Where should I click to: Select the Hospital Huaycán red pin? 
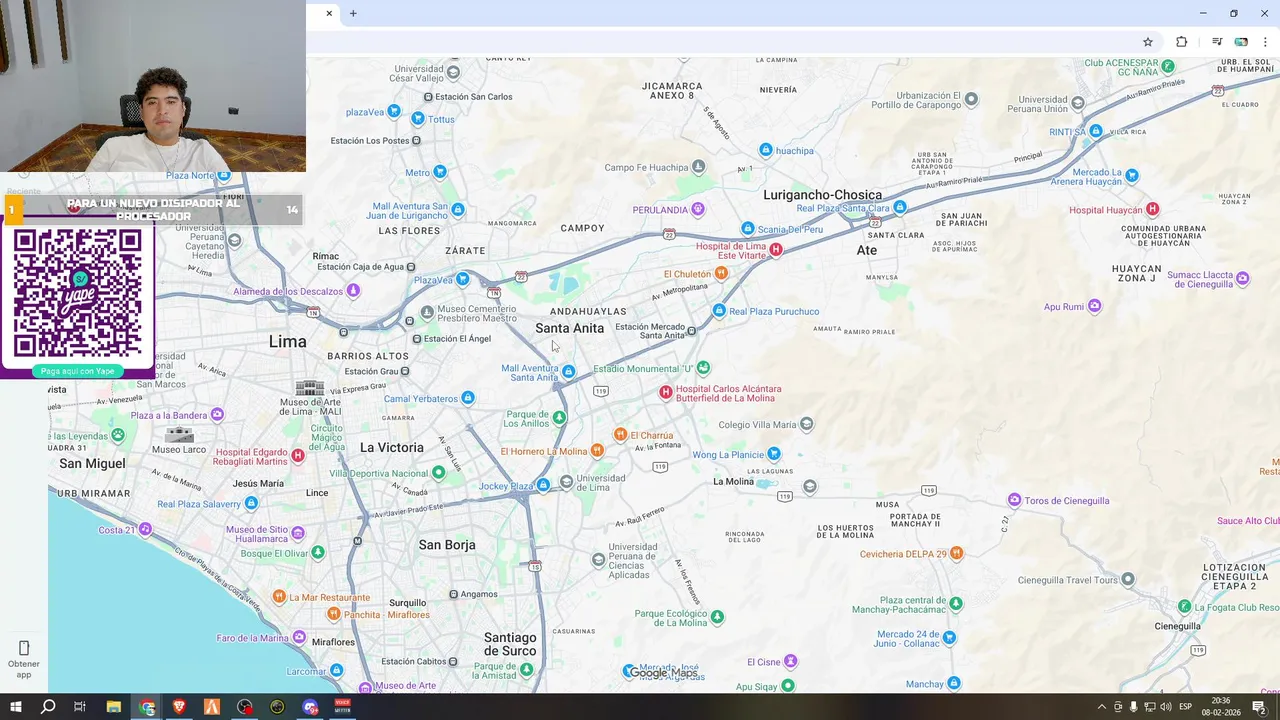pyautogui.click(x=1153, y=209)
